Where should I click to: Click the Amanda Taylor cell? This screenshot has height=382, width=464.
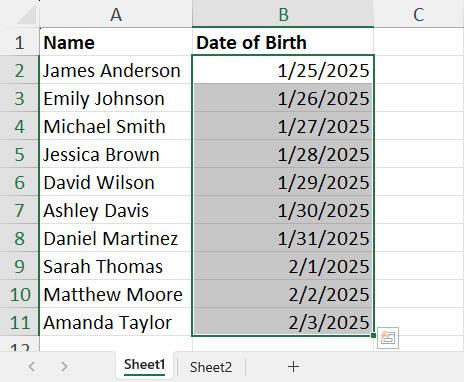[116, 322]
